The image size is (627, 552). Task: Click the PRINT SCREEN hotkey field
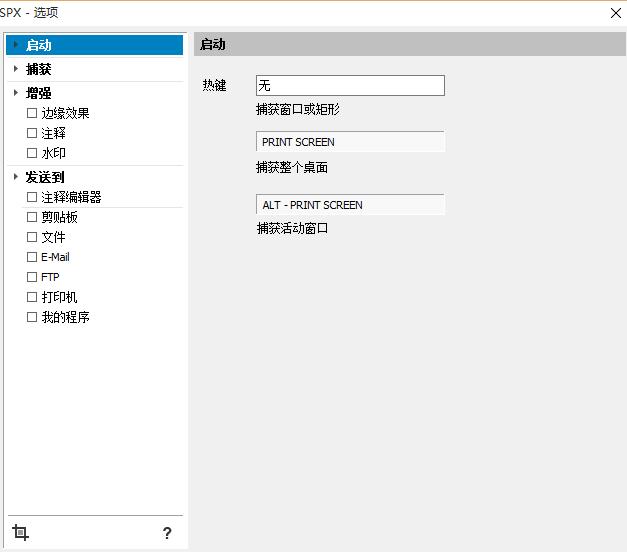[350, 142]
